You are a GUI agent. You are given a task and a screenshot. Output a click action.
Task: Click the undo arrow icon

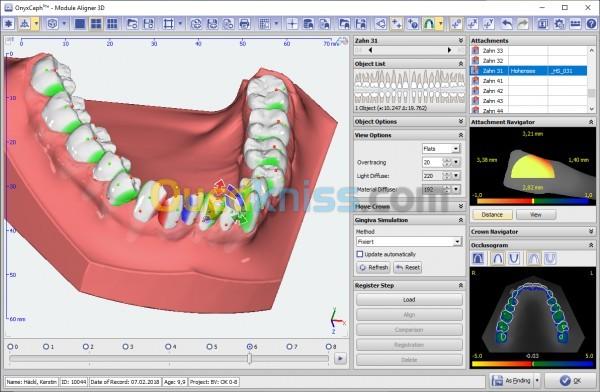(x=507, y=24)
